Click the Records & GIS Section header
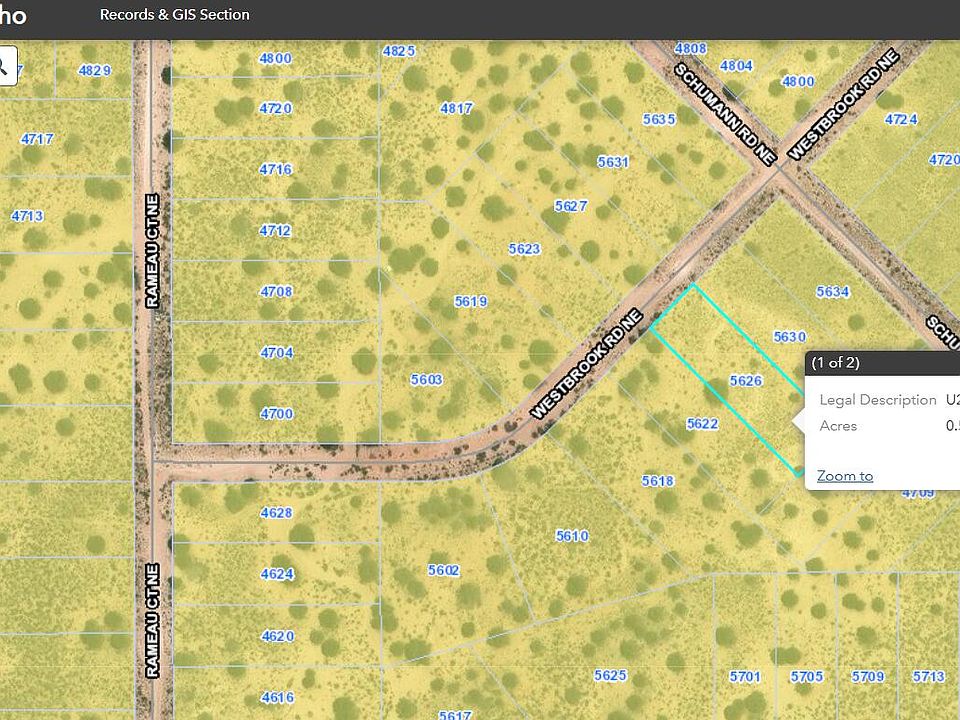The height and width of the screenshot is (720, 960). 174,15
